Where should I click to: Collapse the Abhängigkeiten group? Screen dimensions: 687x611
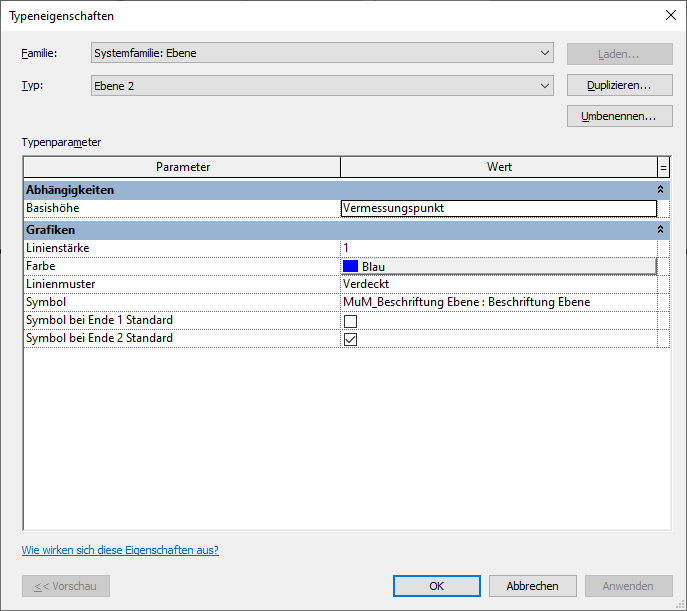[x=660, y=190]
